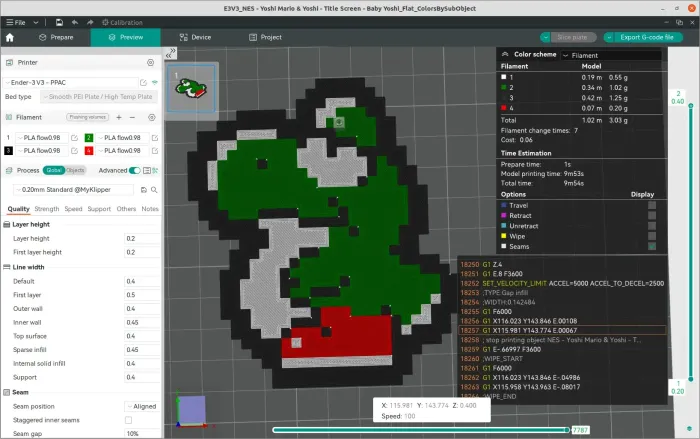Viewport: 700px width, 439px height.
Task: Select the plate 1 Yoshi thumbnail
Action: pos(191,88)
